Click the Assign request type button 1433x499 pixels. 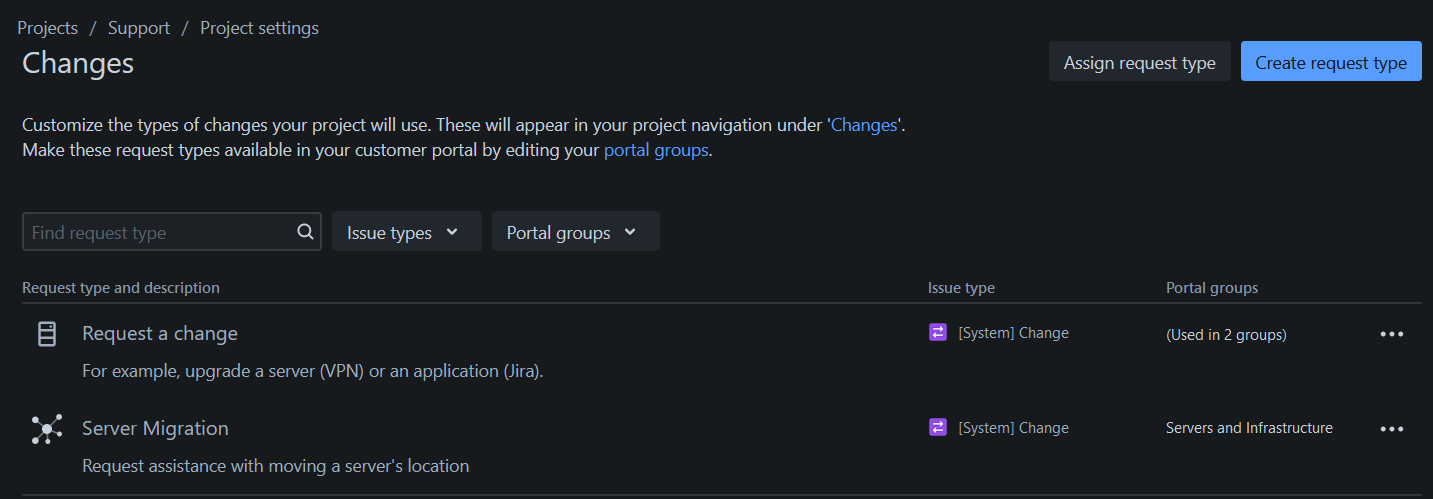click(x=1139, y=62)
